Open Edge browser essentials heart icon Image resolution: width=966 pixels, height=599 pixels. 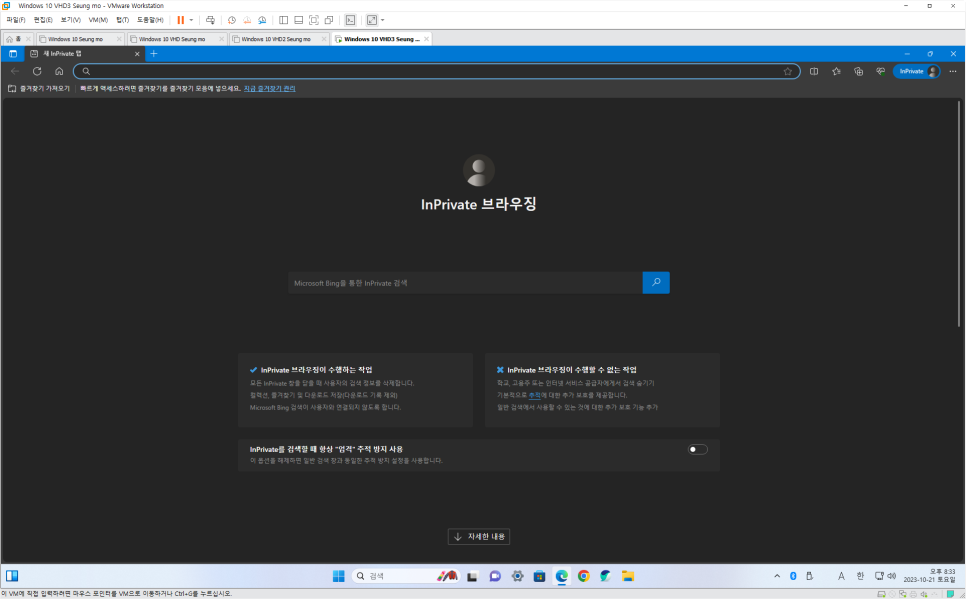[x=880, y=71]
